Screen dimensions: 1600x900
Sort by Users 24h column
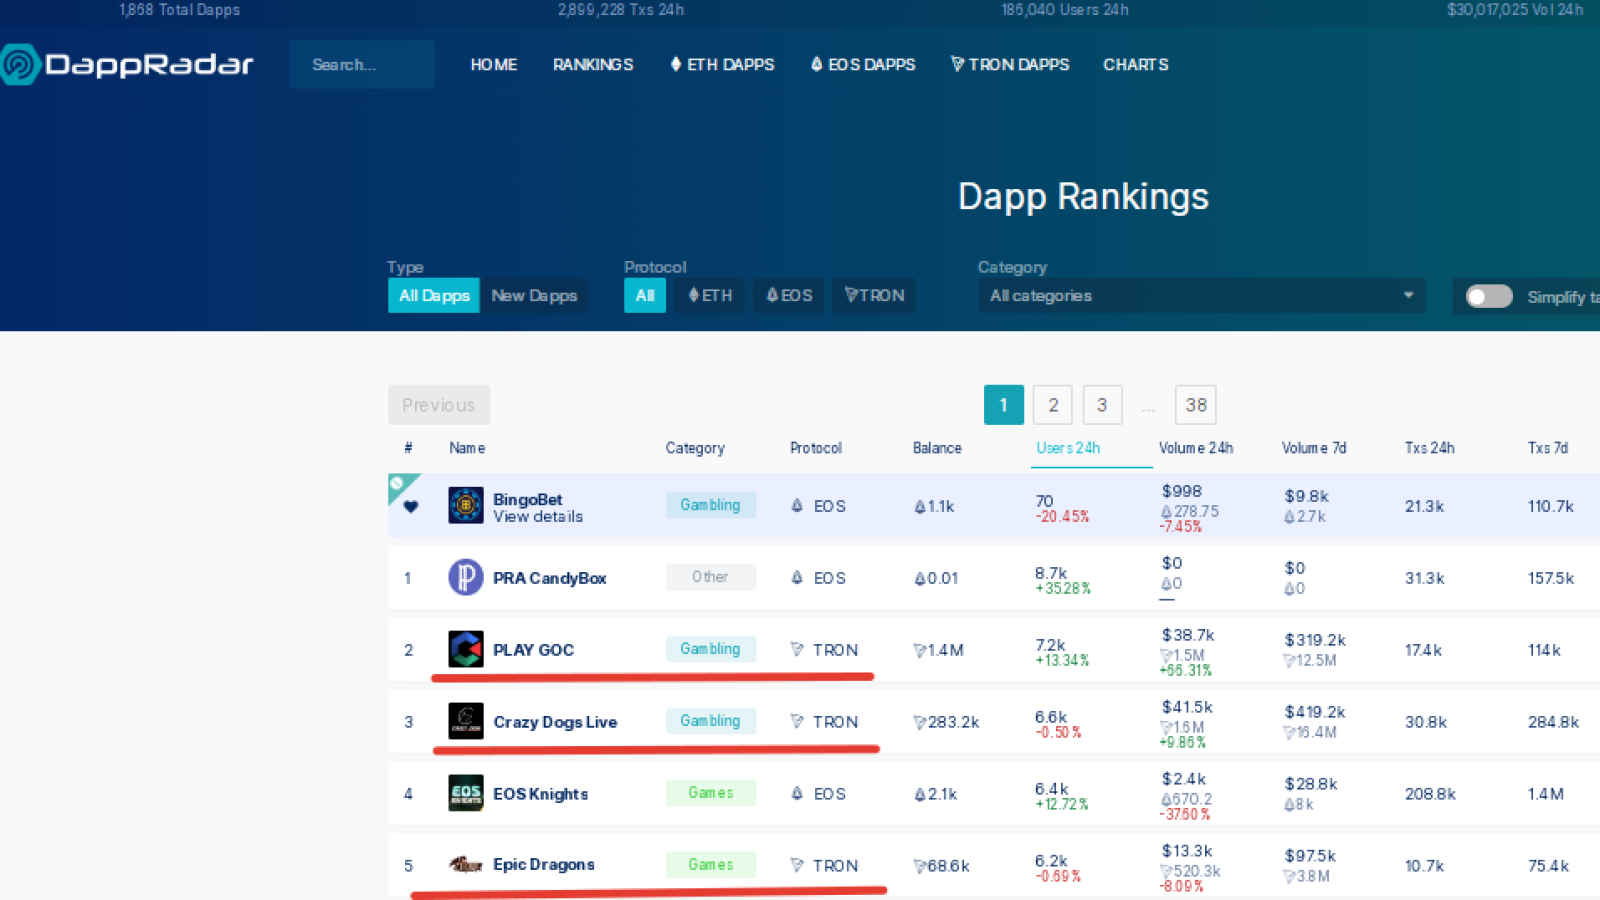1068,448
